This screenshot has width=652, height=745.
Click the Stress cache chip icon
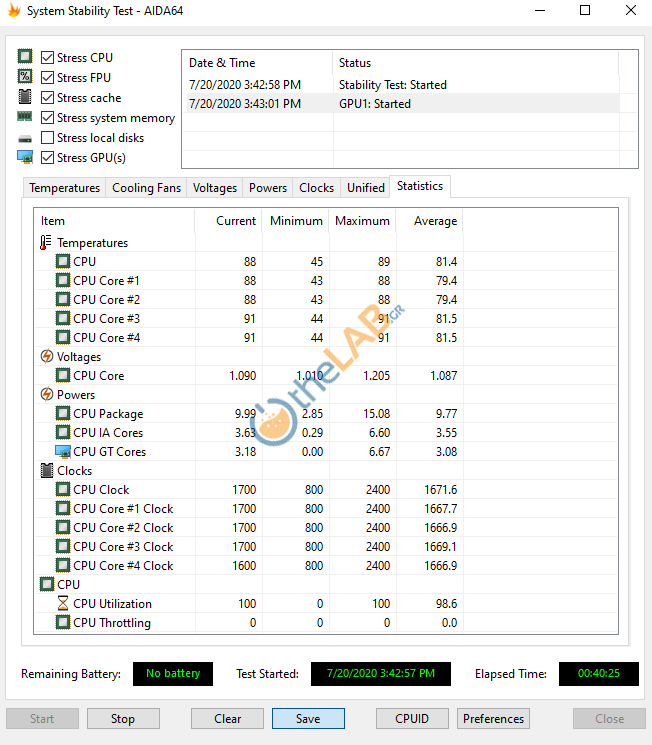click(x=25, y=96)
